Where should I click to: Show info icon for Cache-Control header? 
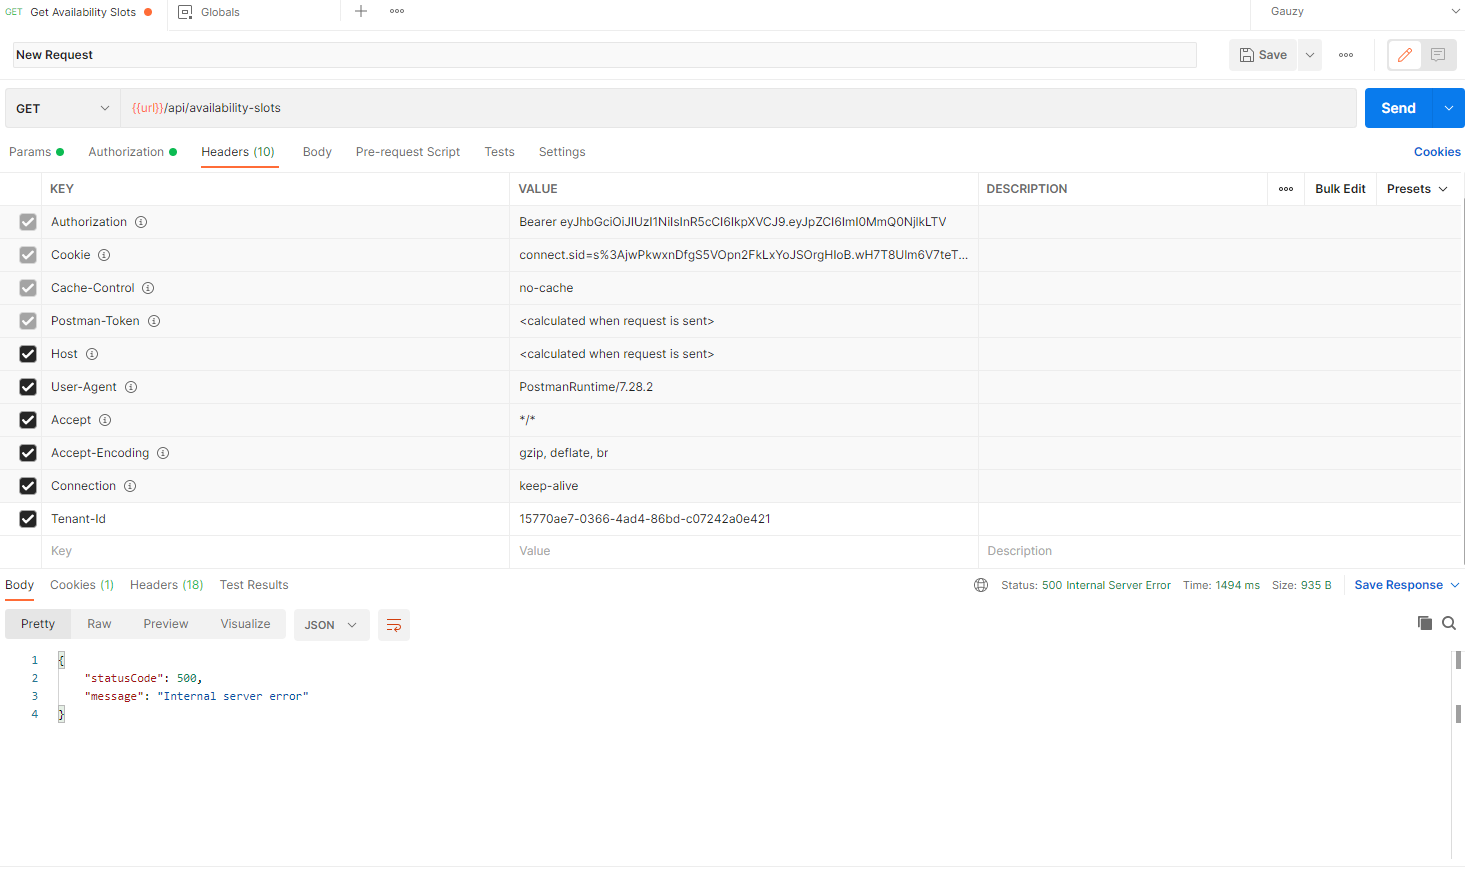coord(148,288)
